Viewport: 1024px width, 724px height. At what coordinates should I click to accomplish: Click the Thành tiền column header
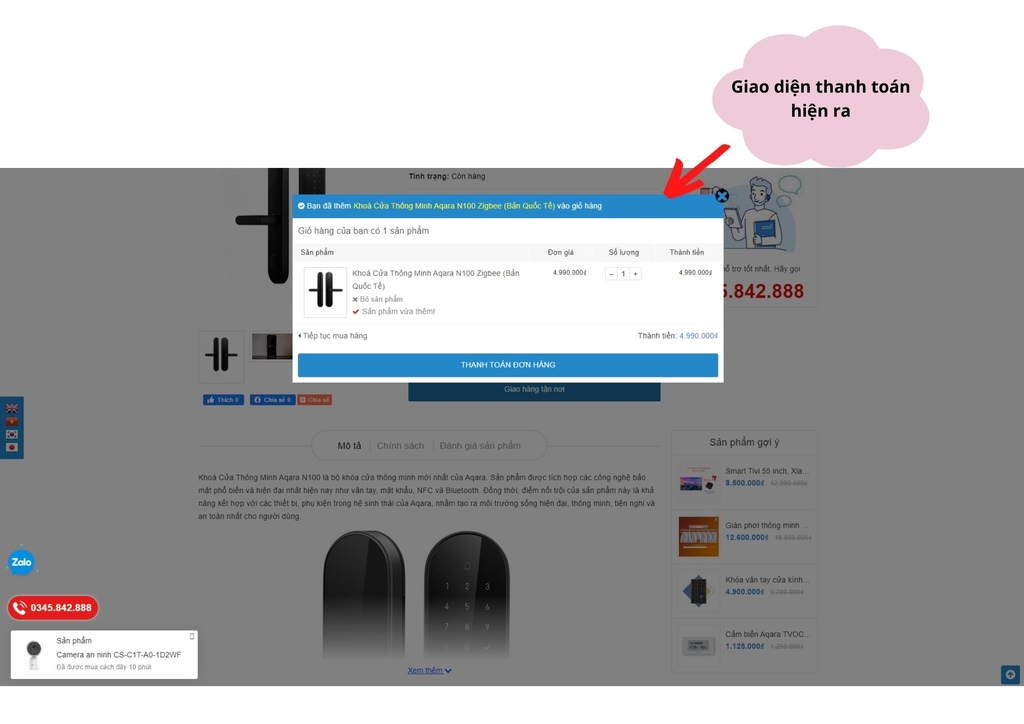tap(686, 252)
